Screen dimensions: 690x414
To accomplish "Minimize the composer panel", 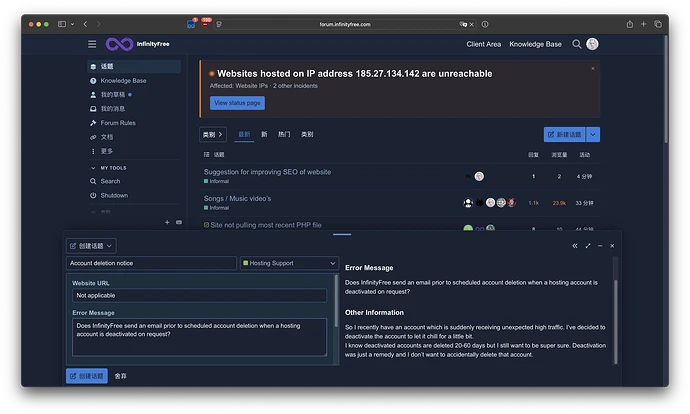I will pyautogui.click(x=600, y=246).
